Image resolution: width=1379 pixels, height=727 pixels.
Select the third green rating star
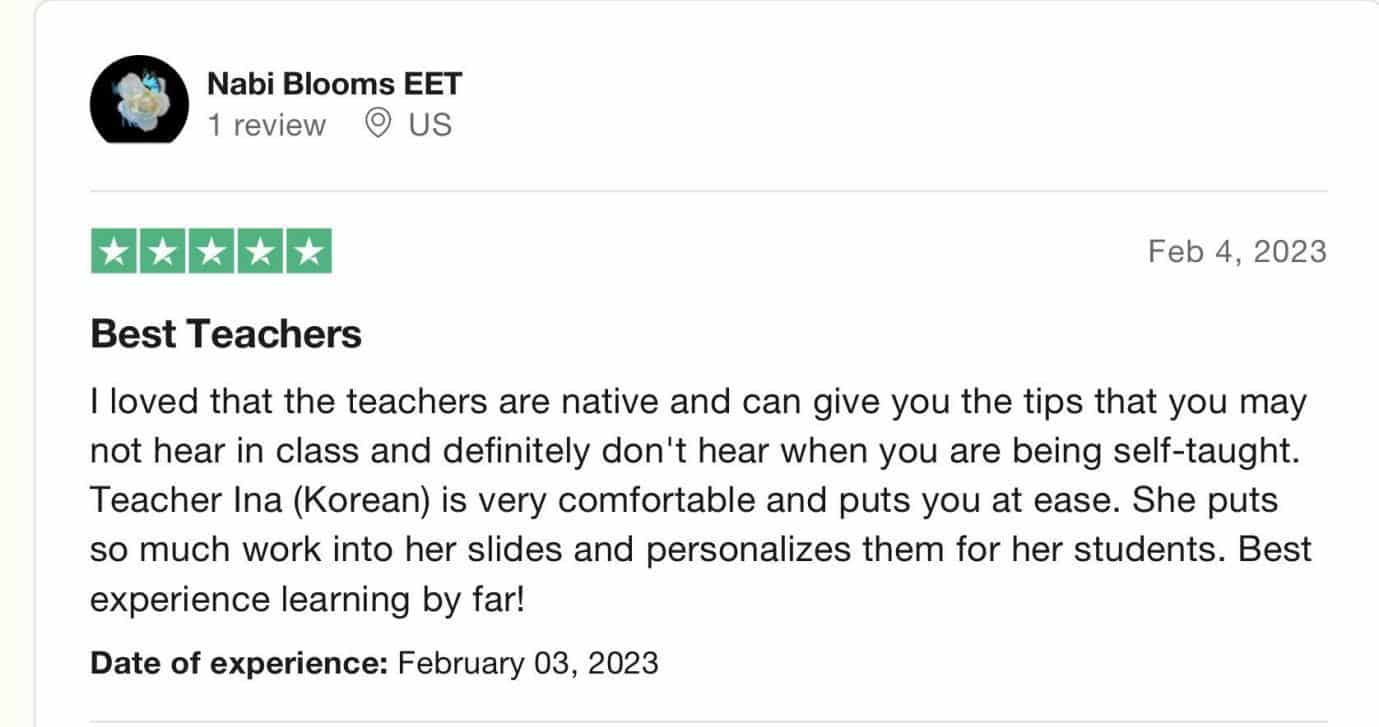(211, 252)
